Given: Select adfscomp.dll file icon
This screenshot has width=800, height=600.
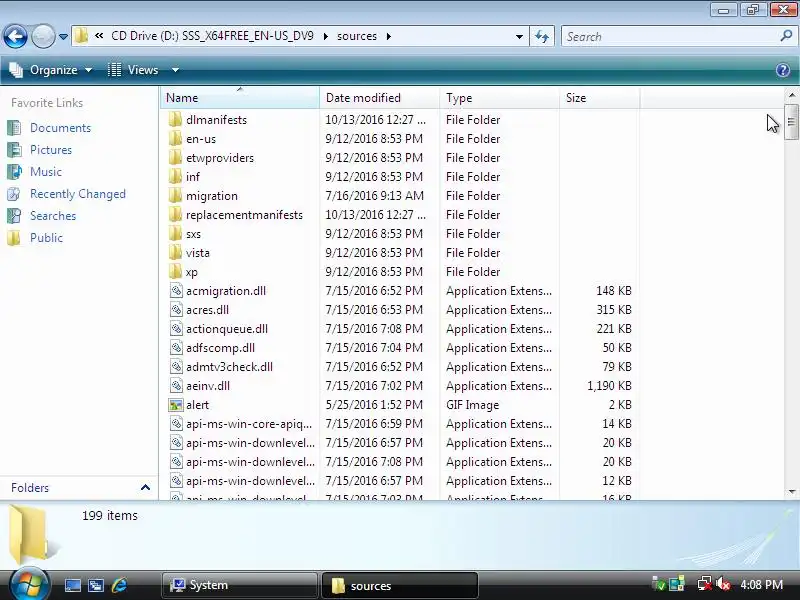Looking at the screenshot, I should [176, 347].
